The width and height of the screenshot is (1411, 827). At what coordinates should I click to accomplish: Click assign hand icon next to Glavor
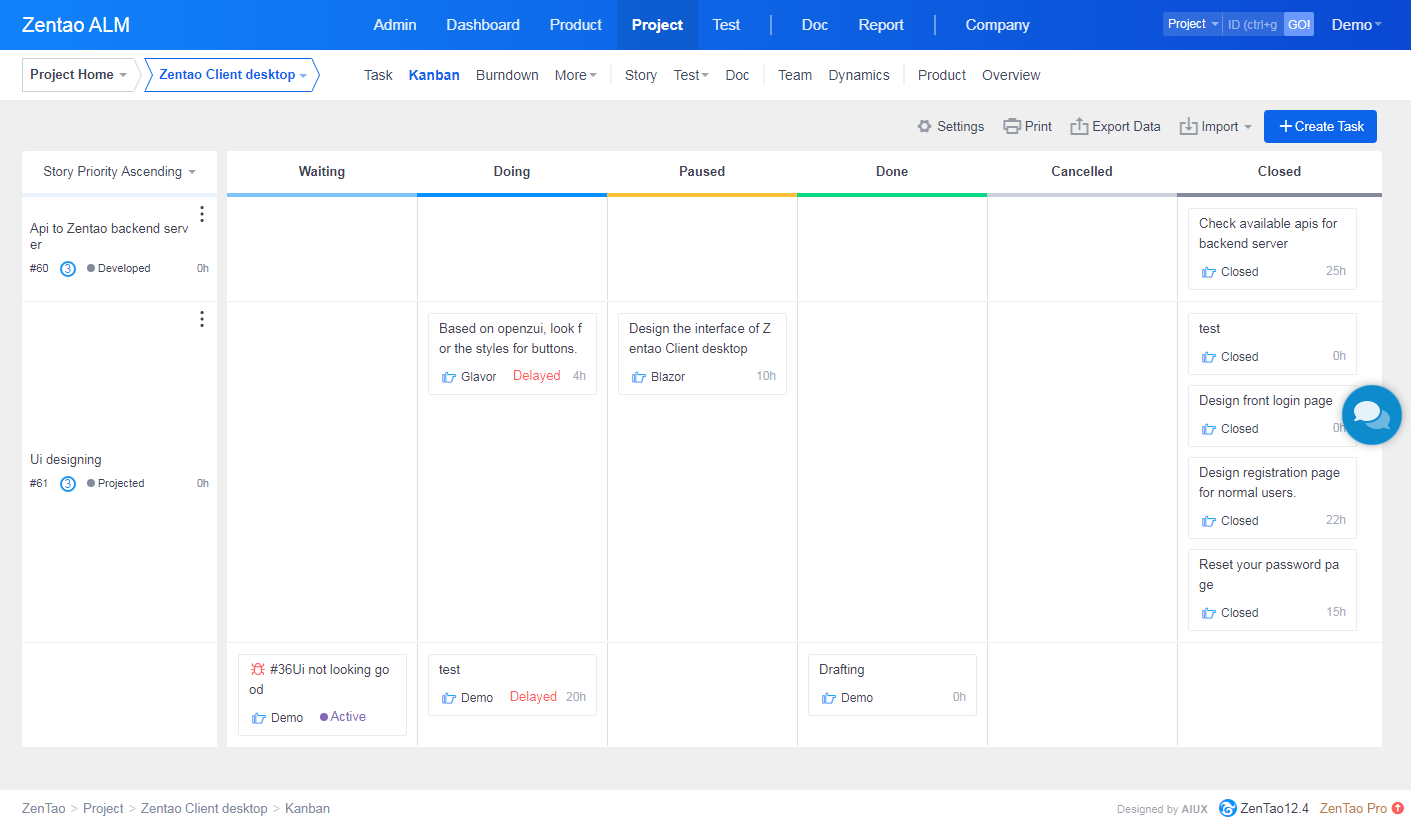(x=449, y=377)
